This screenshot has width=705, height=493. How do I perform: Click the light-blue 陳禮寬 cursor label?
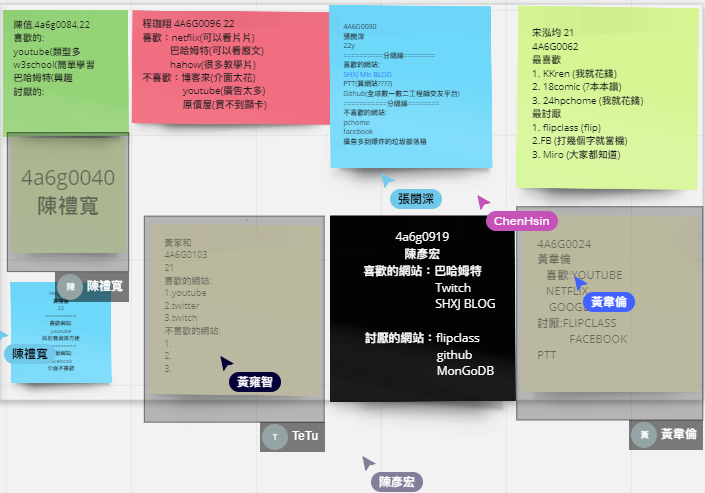pos(29,353)
